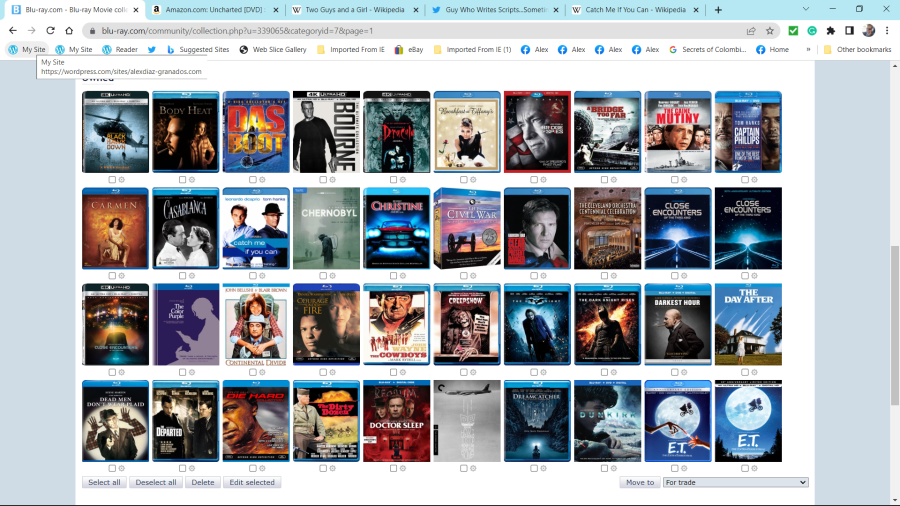
Task: Open the eBay bookmark
Action: point(408,49)
